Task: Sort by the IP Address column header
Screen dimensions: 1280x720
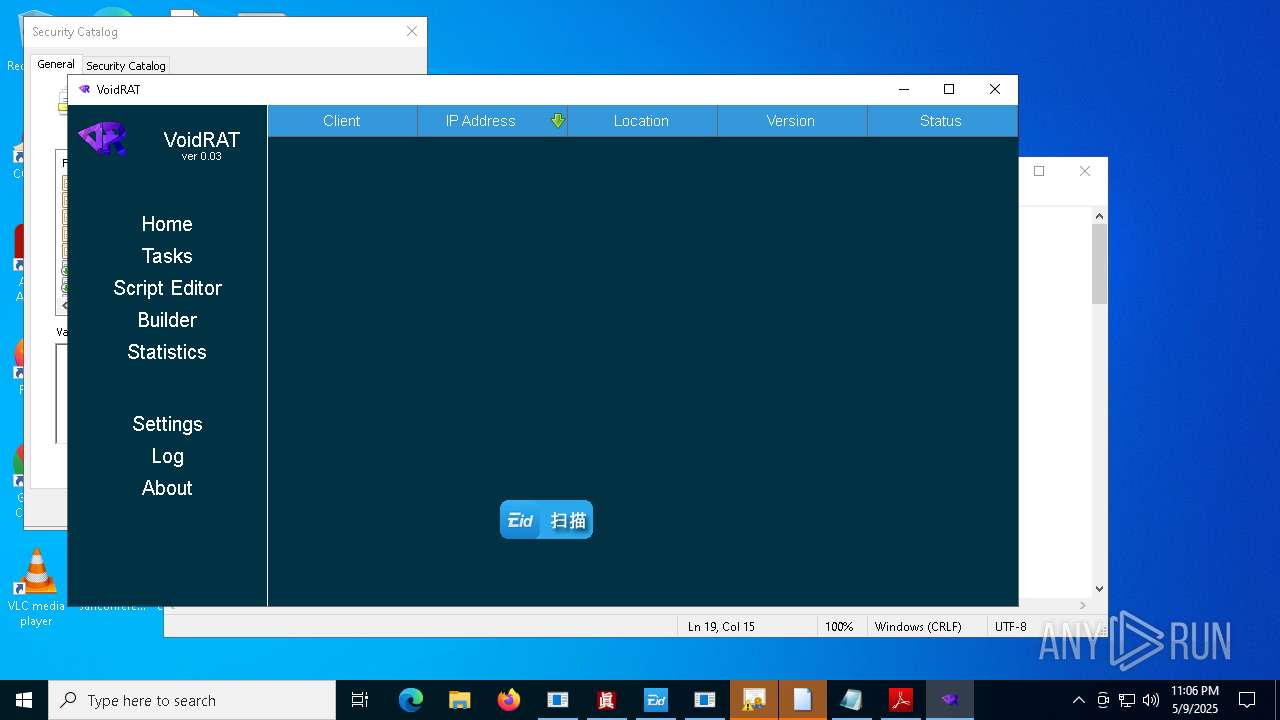Action: pos(492,121)
